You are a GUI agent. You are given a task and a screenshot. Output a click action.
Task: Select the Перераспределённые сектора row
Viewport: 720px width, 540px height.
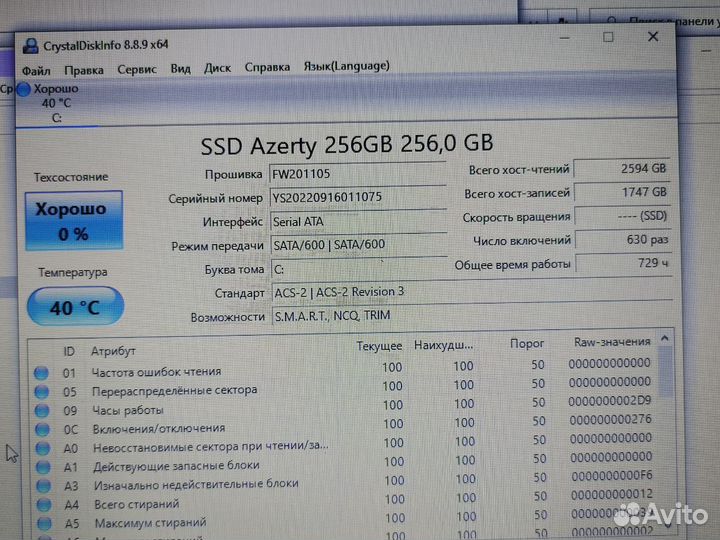coord(344,387)
